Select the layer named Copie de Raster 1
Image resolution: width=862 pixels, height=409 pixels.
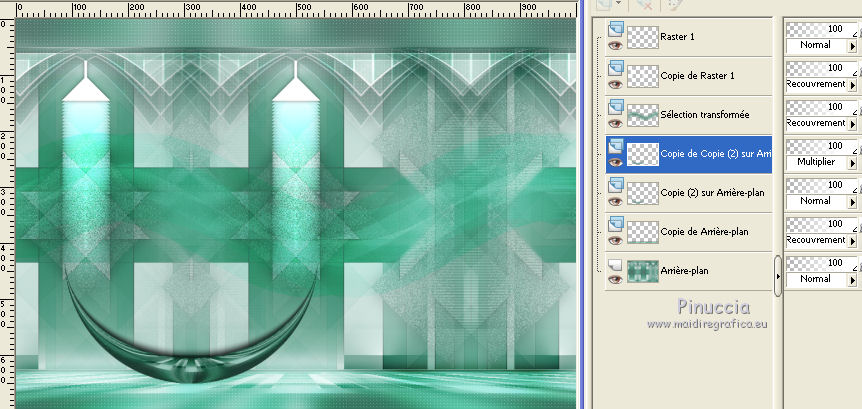(x=697, y=76)
